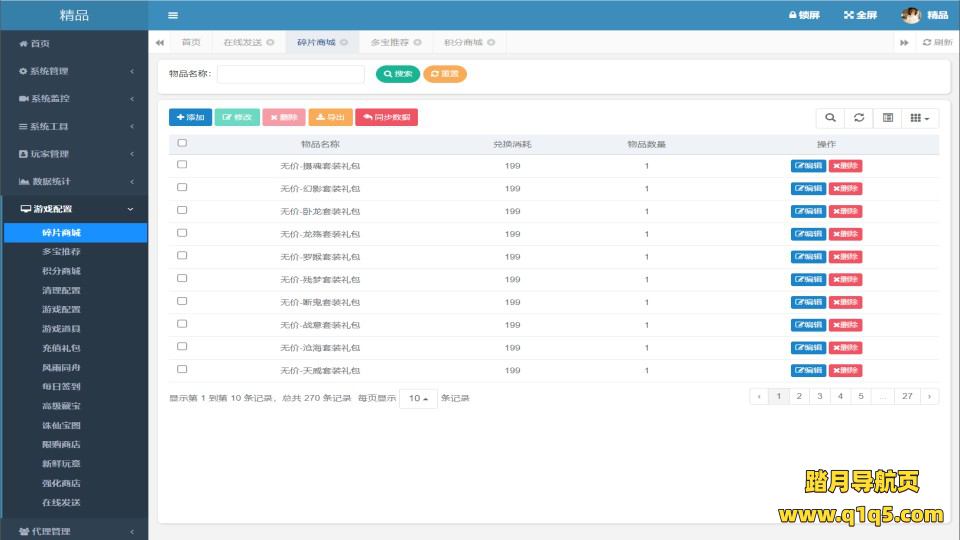This screenshot has width=960, height=540.
Task: Select the checkbox for 无价-卧龙套装礼包
Action: point(182,210)
